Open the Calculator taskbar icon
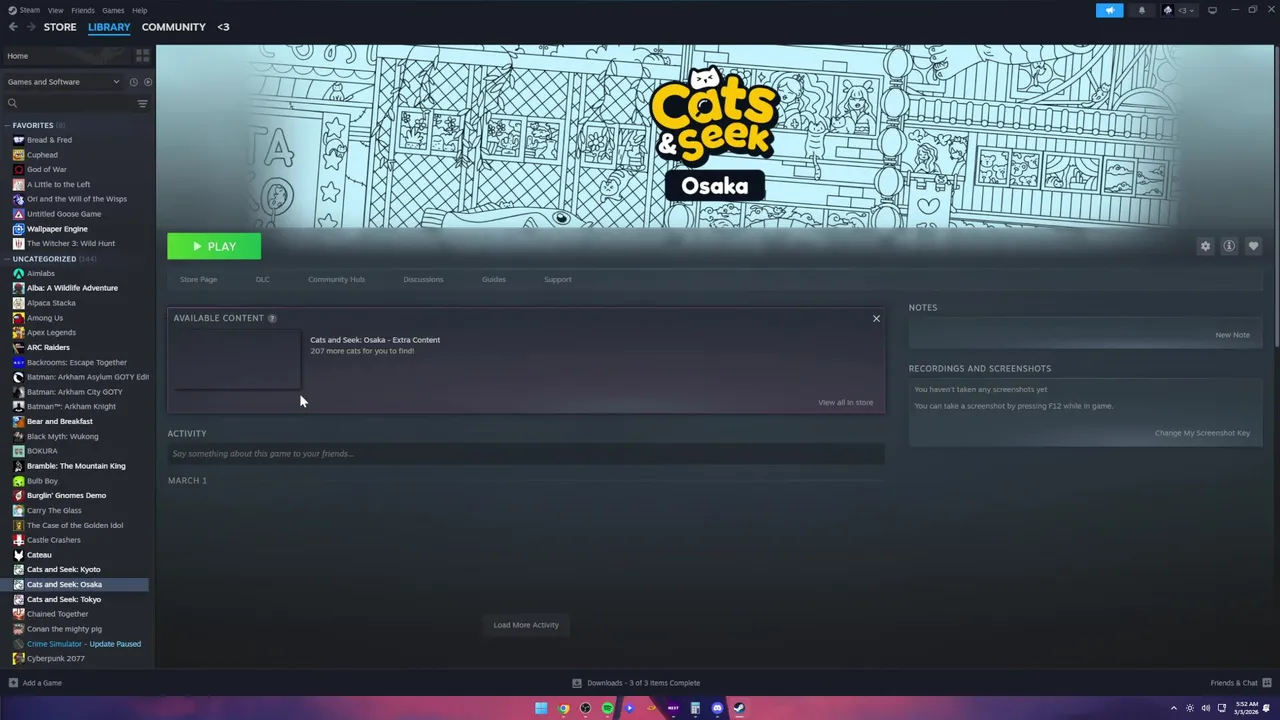 (695, 708)
